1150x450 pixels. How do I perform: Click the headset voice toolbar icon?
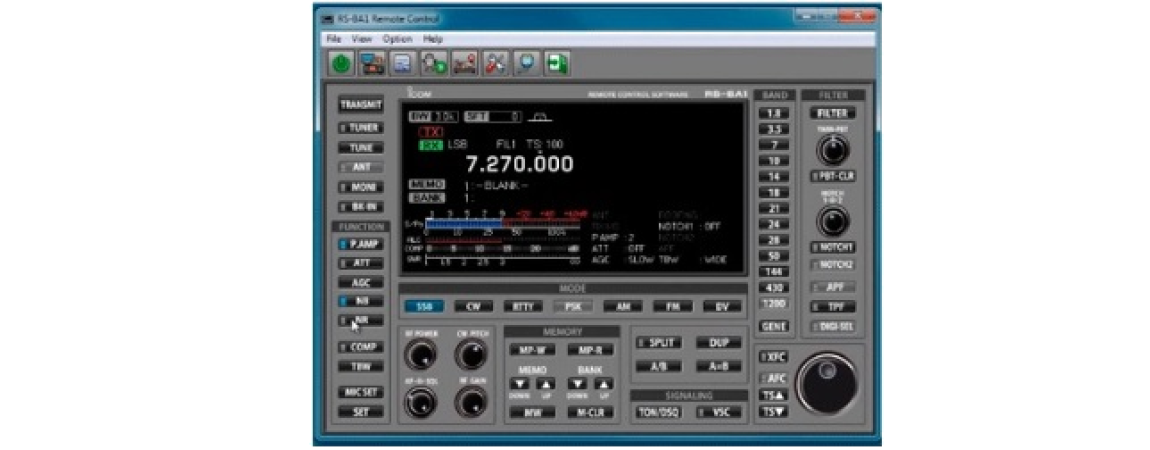[434, 64]
